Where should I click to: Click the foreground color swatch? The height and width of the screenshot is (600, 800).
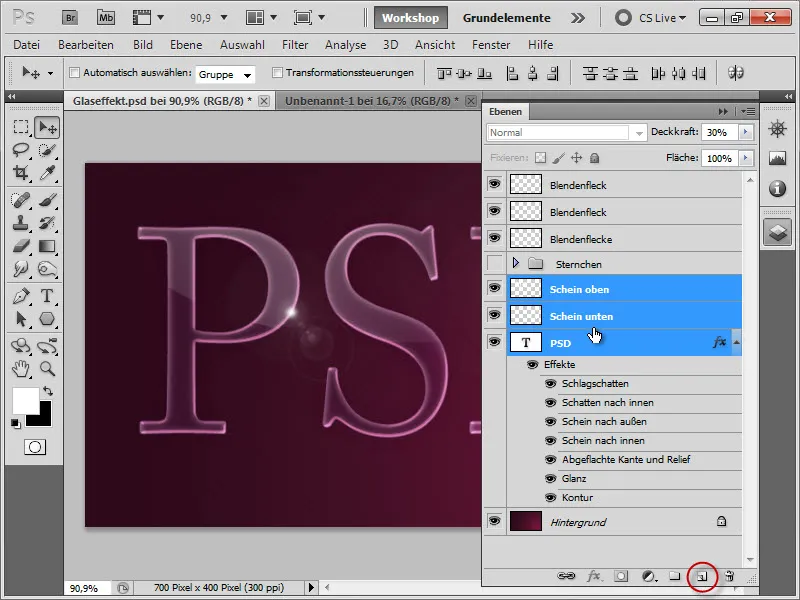26,401
